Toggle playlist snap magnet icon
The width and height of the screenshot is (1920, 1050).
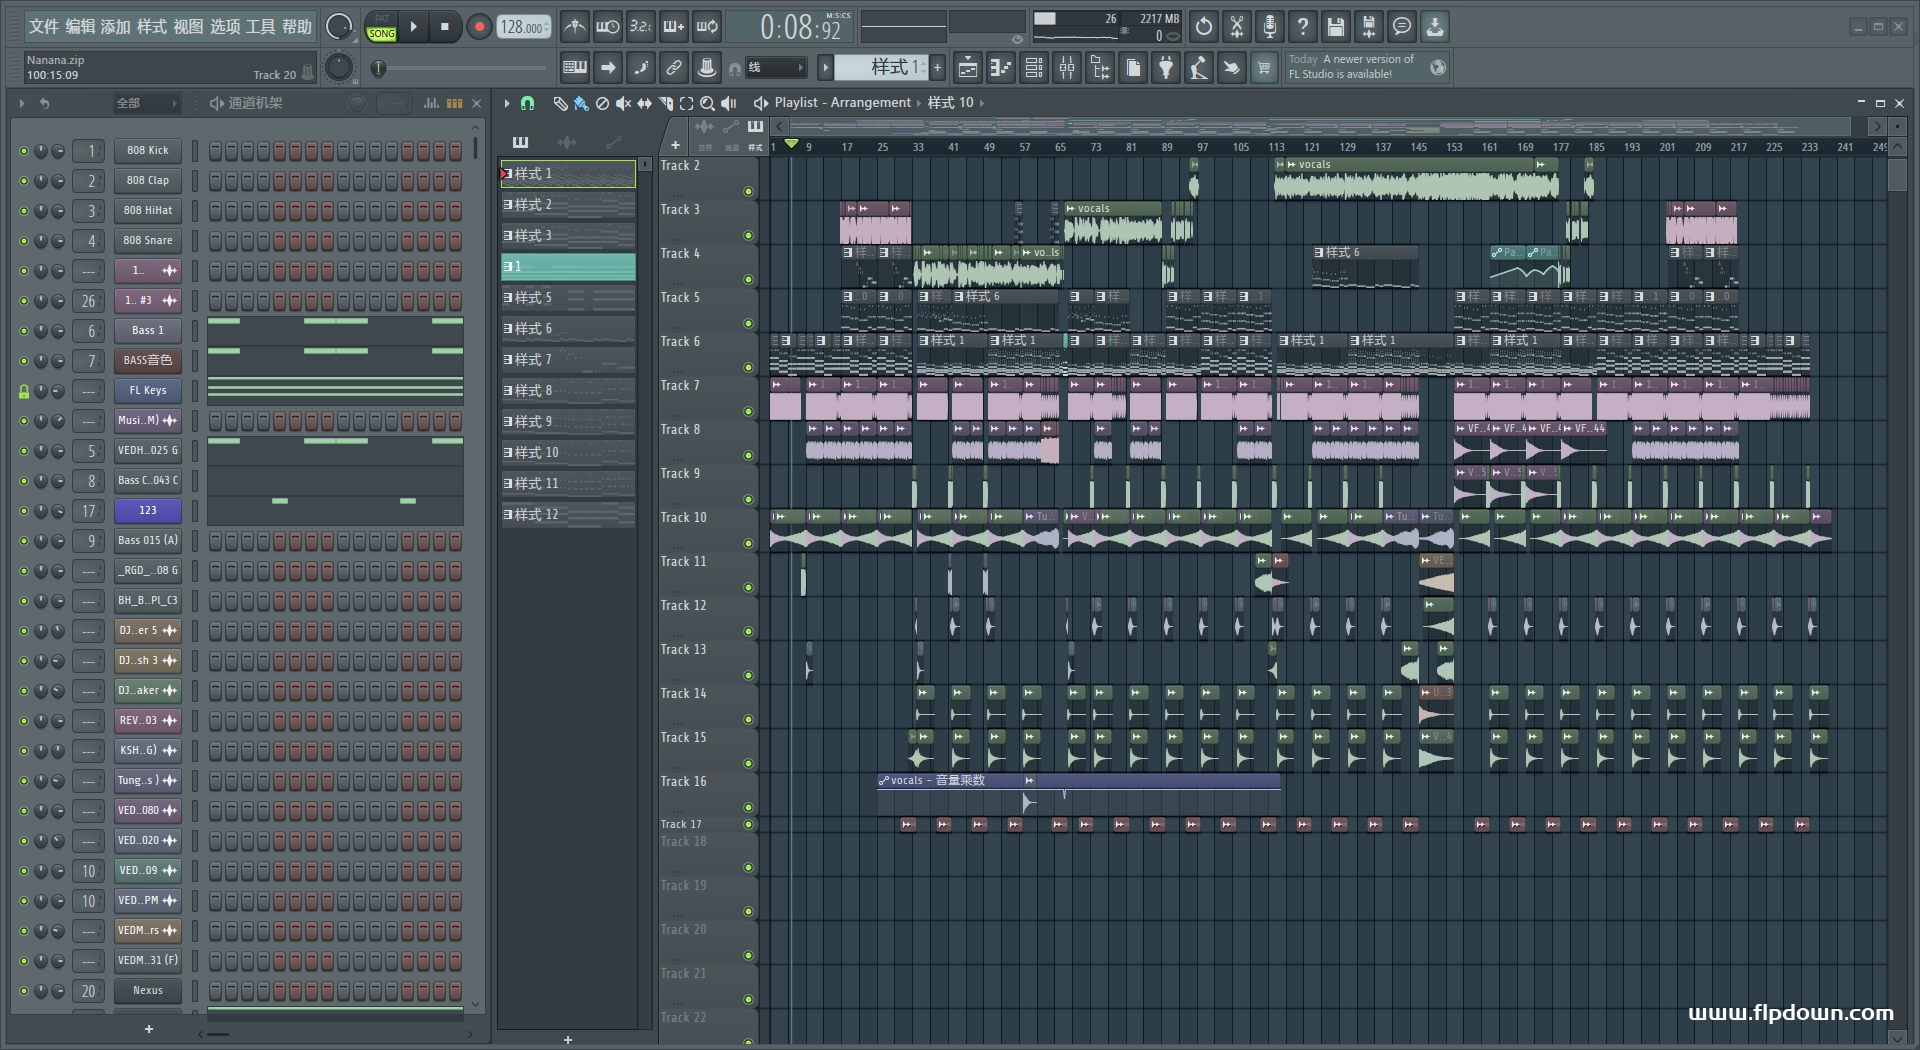pos(528,103)
